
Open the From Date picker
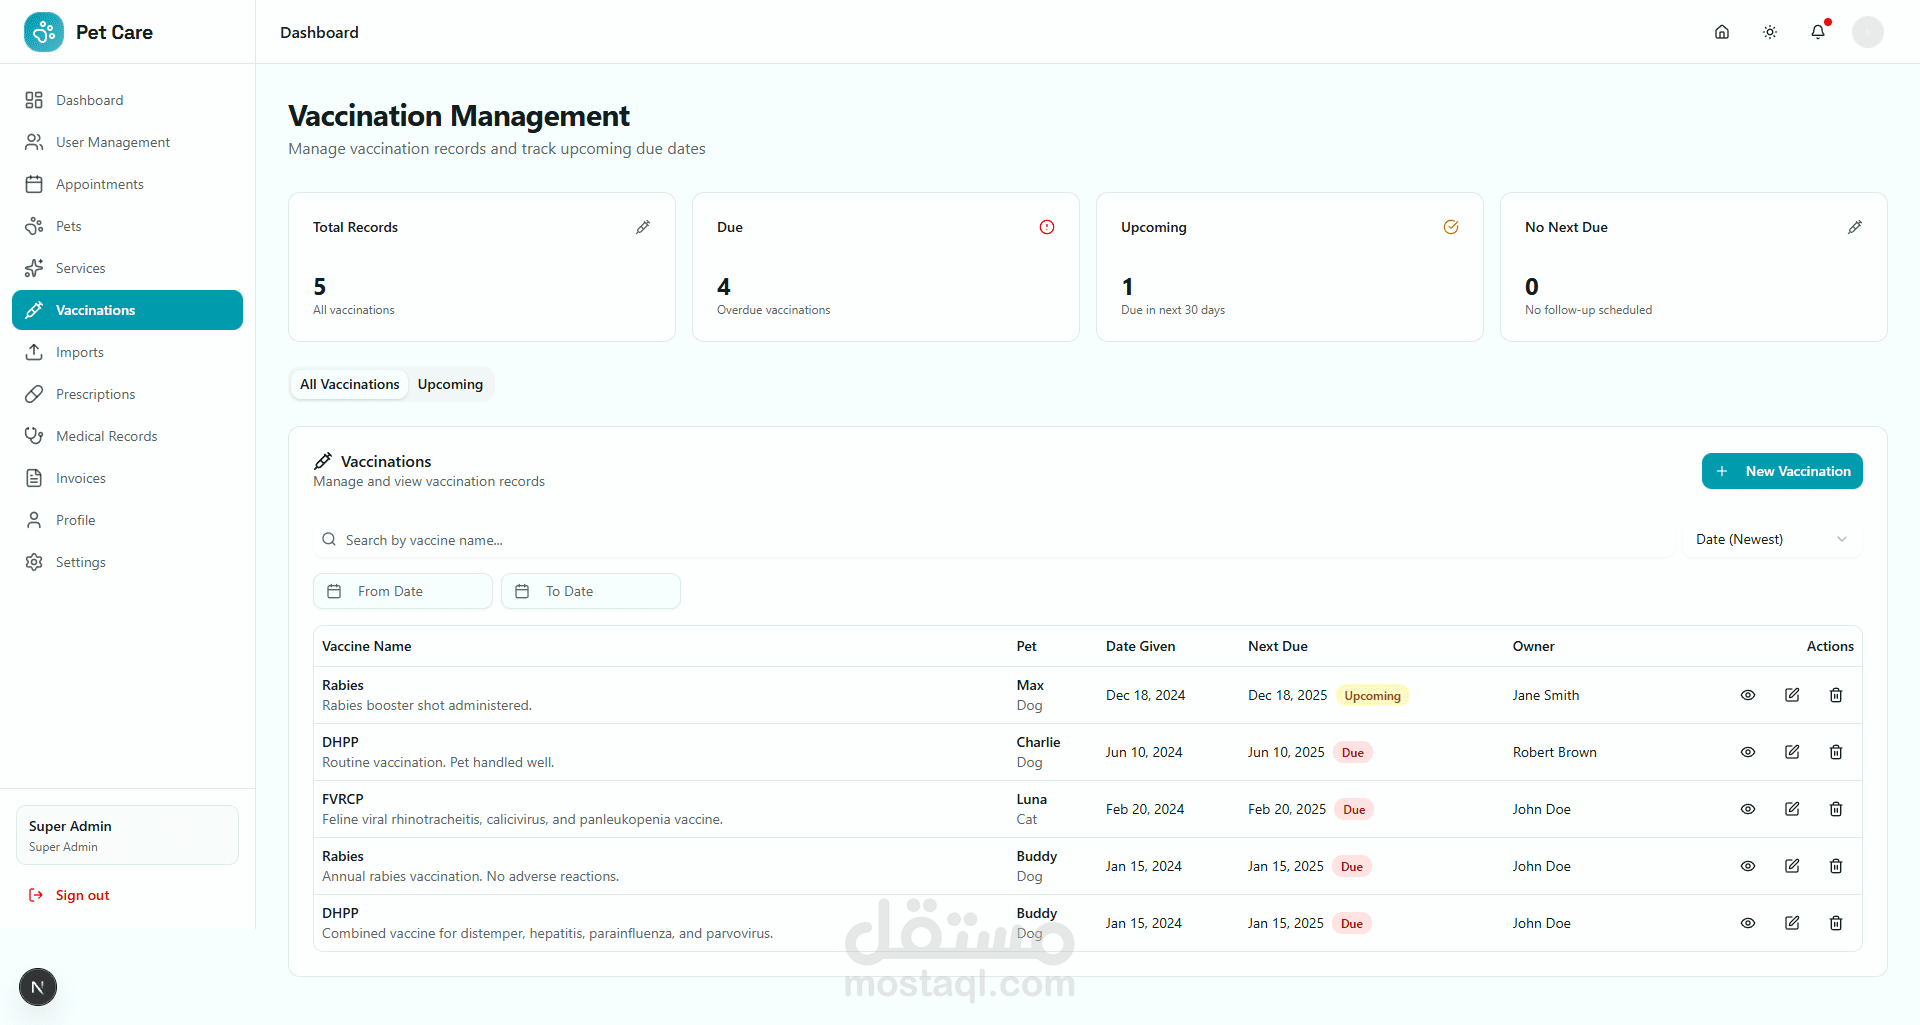point(403,591)
